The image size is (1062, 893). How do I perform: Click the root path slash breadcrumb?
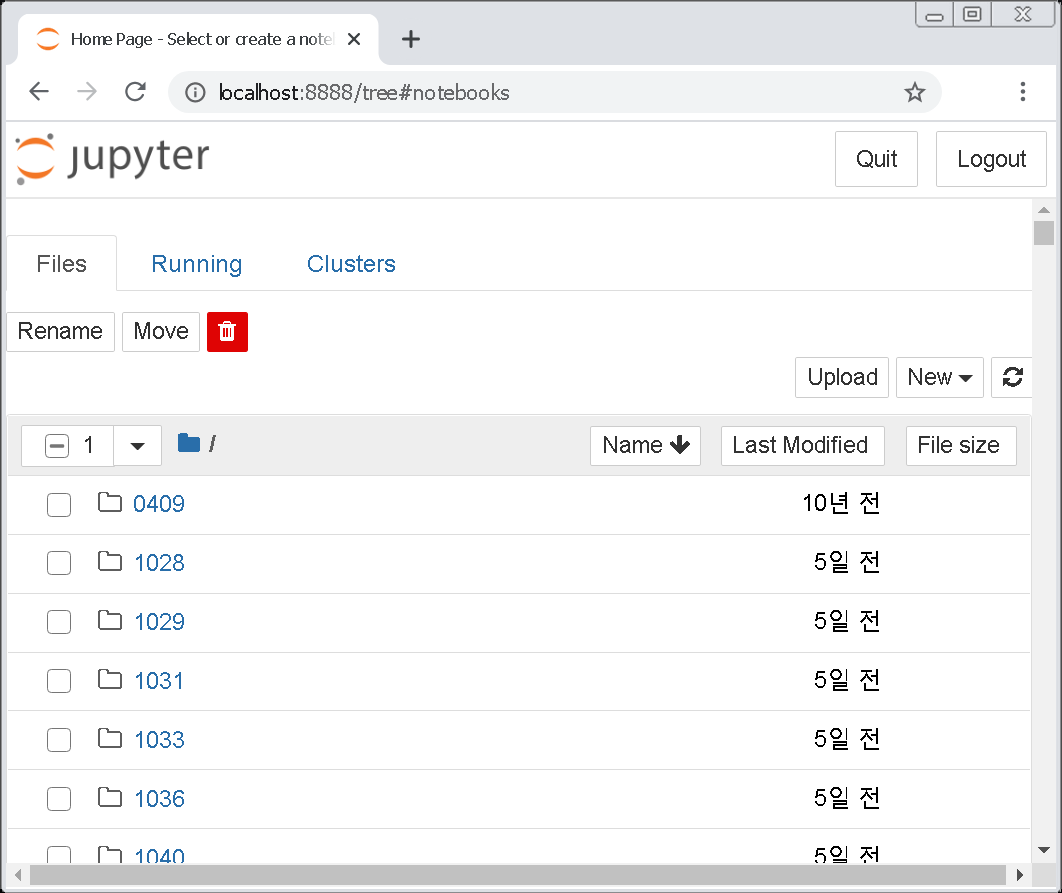click(x=212, y=444)
